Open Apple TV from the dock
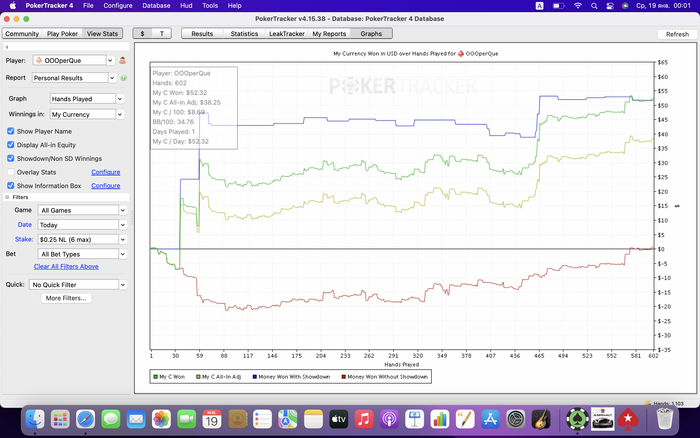The width and height of the screenshot is (700, 438). 338,419
